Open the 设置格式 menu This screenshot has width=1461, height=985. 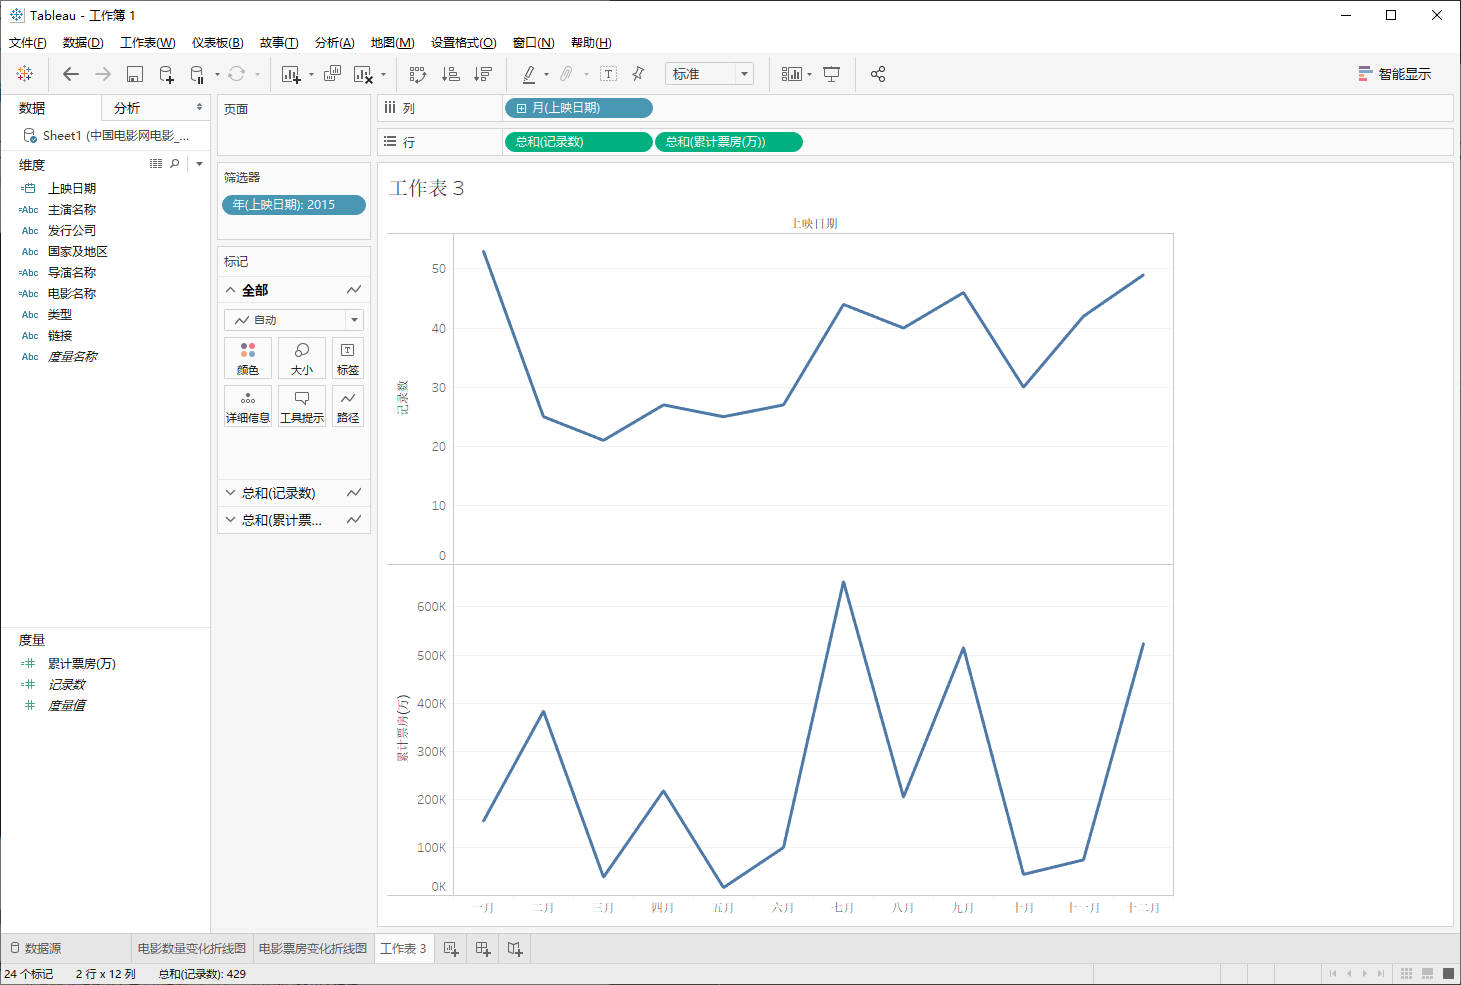click(x=464, y=43)
